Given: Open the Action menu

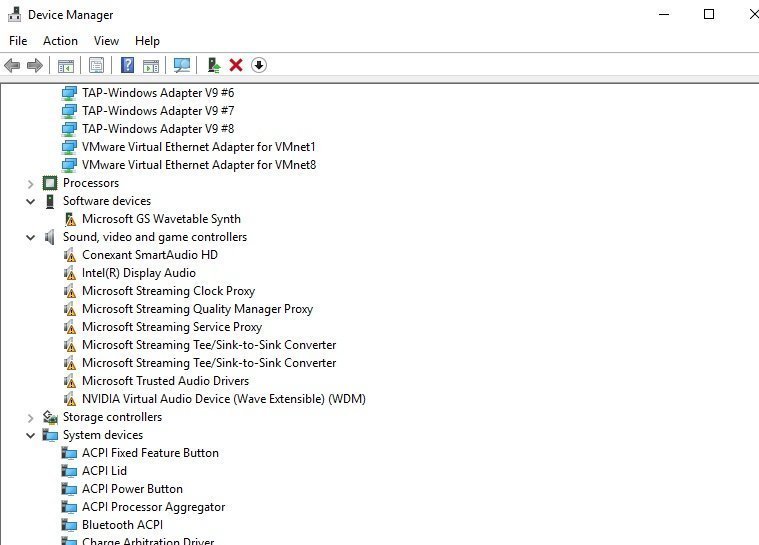Looking at the screenshot, I should (x=61, y=41).
